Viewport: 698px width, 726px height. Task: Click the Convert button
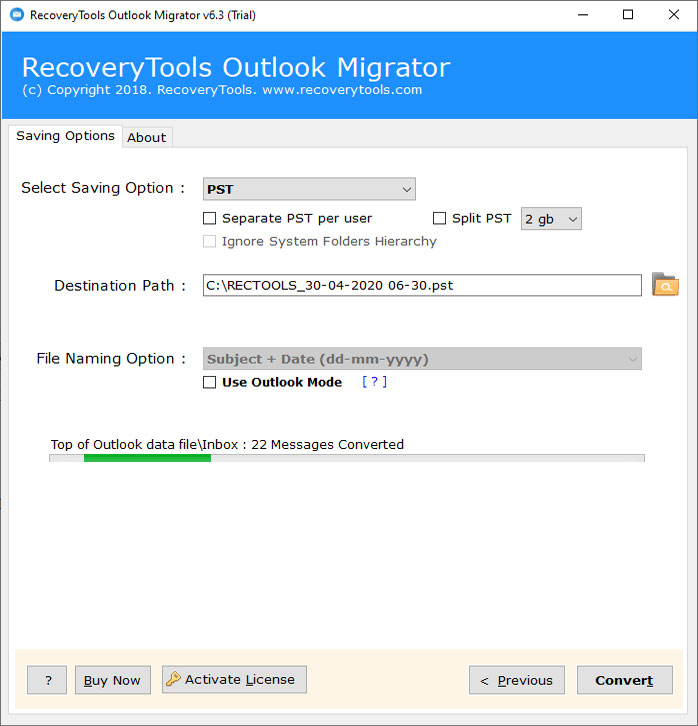tap(624, 680)
